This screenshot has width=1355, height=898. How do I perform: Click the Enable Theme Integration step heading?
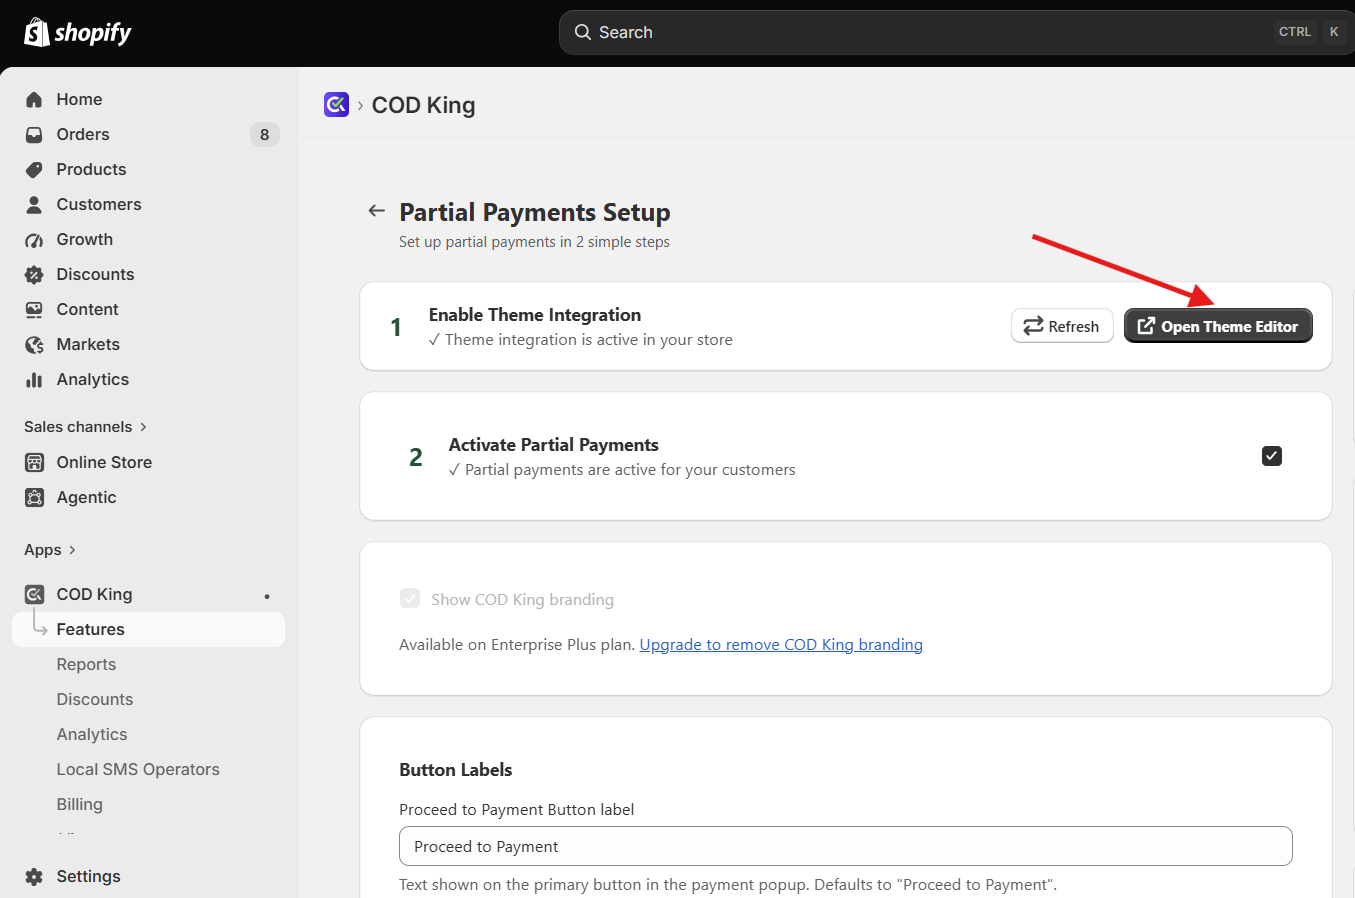tap(535, 314)
